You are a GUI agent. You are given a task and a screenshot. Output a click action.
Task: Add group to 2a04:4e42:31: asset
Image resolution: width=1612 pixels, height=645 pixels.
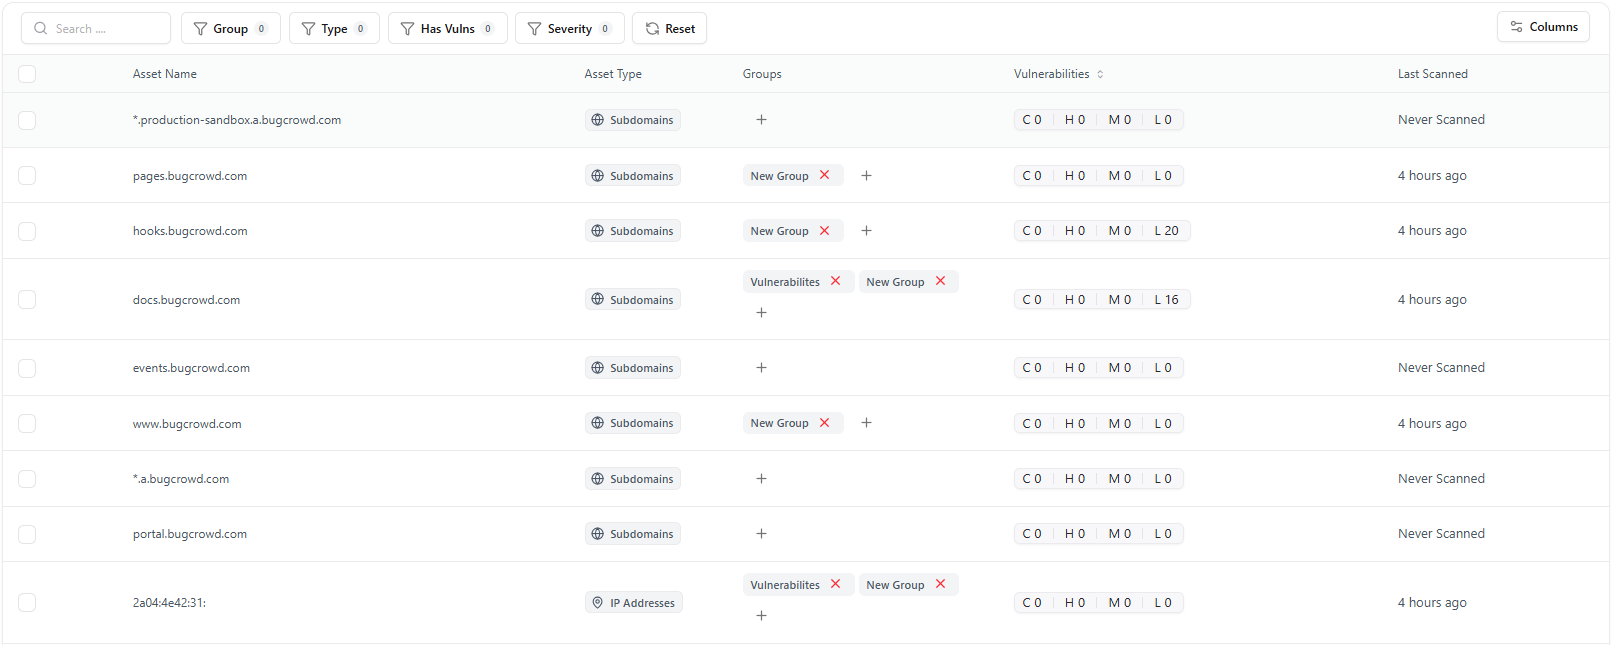click(761, 616)
